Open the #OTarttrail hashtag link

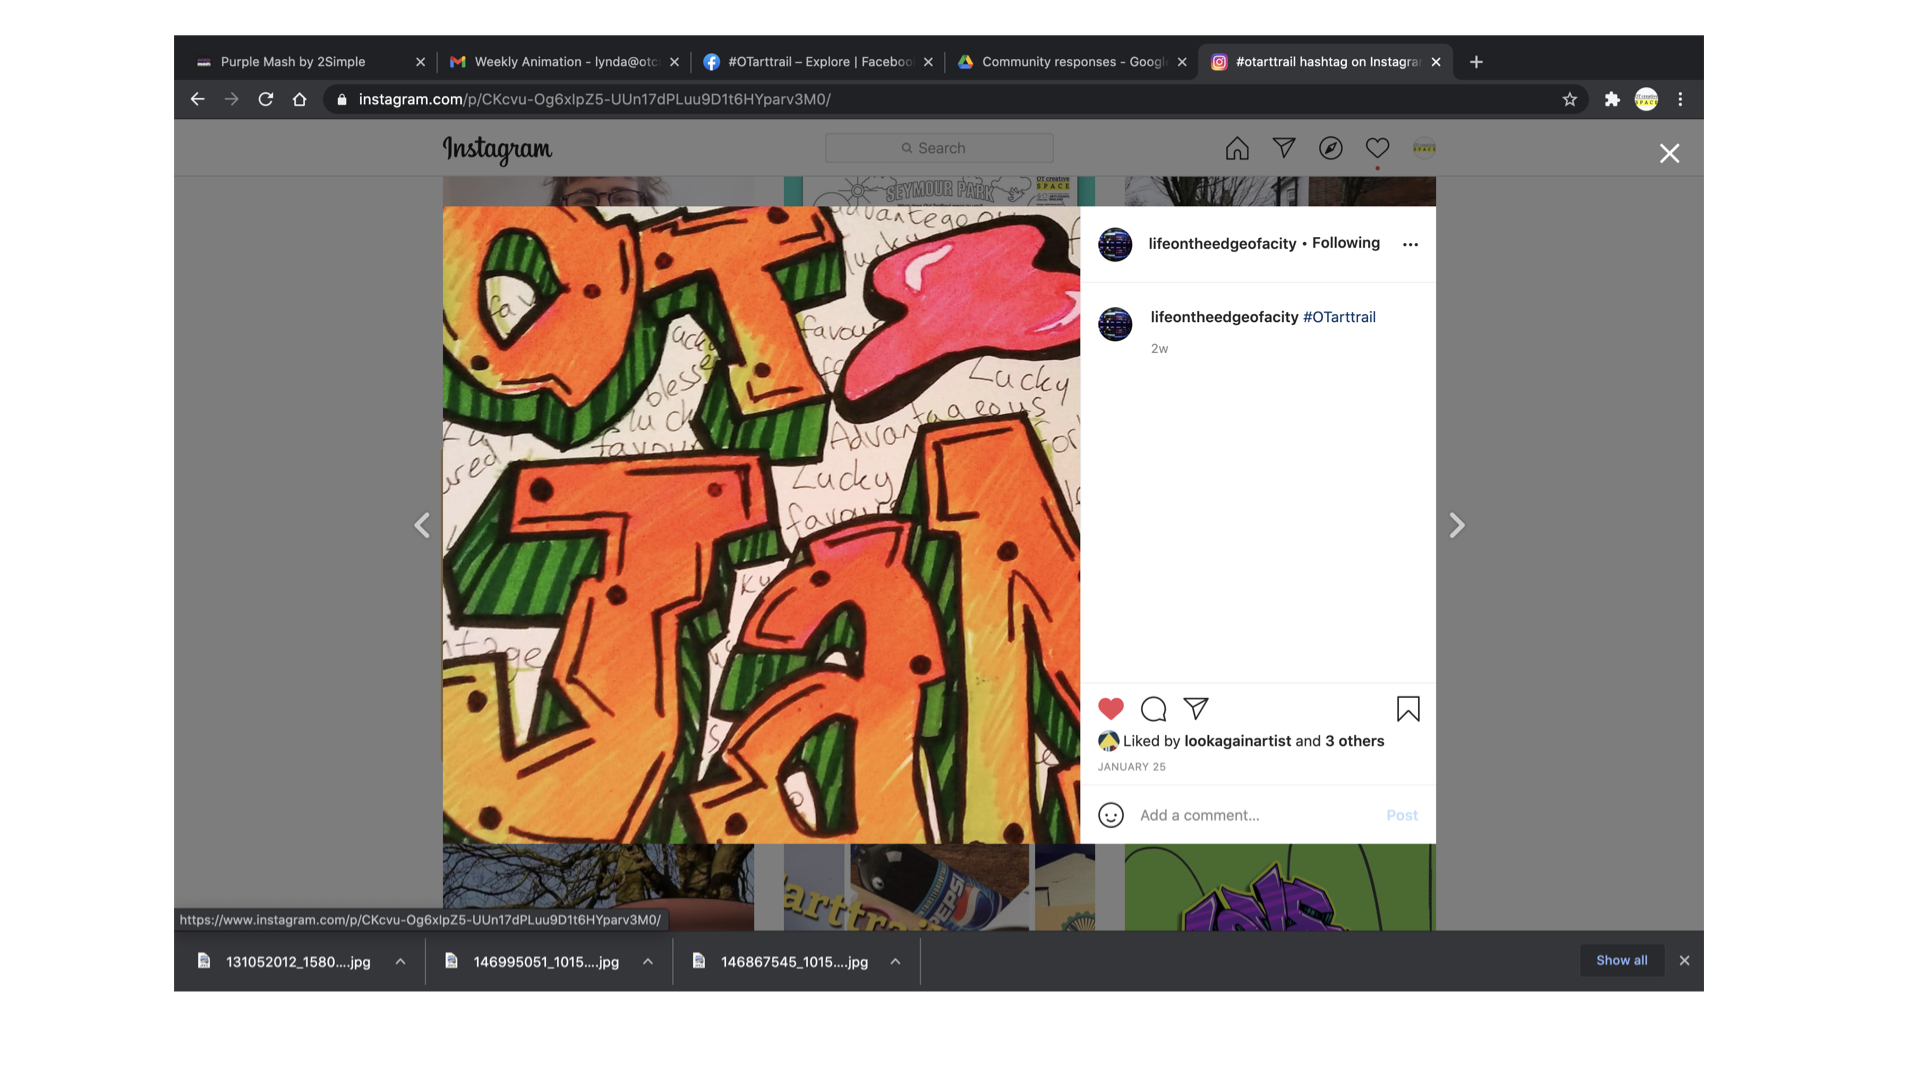(x=1339, y=317)
